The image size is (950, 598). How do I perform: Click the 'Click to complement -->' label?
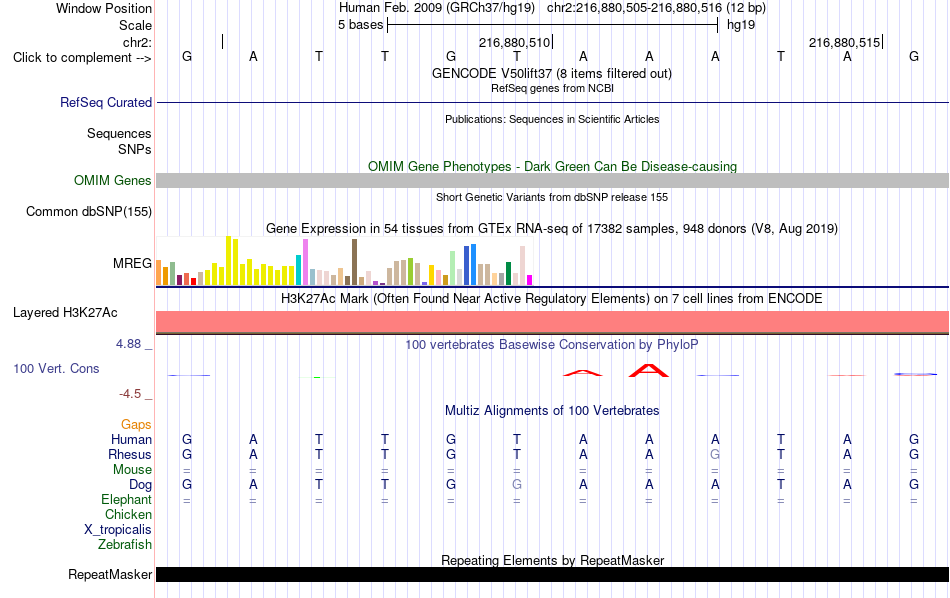(82, 58)
